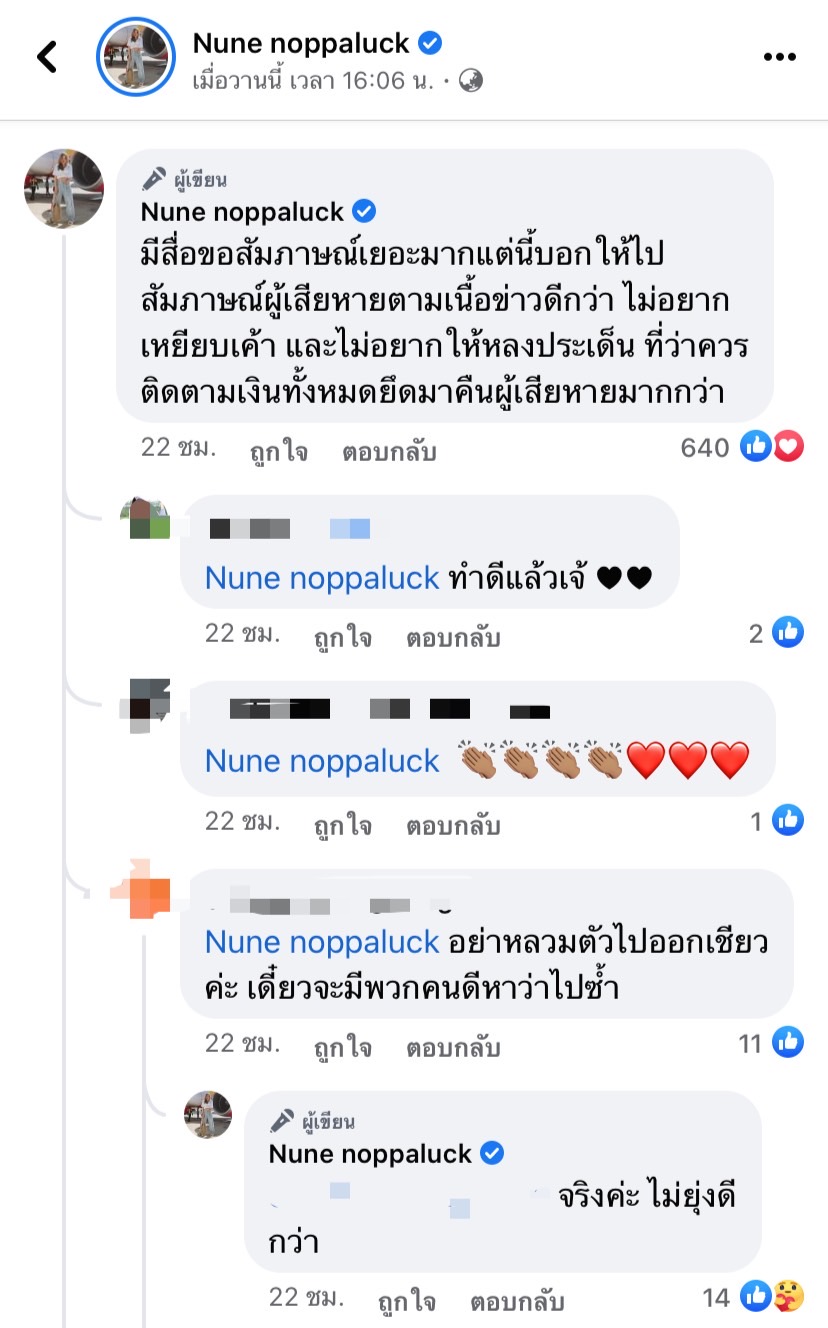The width and height of the screenshot is (828, 1328).
Task: Open author avatar in nested reply
Action: (x=208, y=1115)
